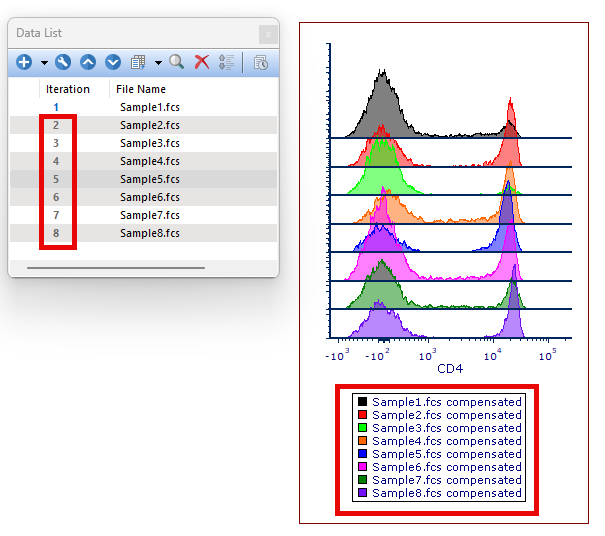This screenshot has height=536, width=605.
Task: Click the list ordering icon
Action: (x=227, y=63)
